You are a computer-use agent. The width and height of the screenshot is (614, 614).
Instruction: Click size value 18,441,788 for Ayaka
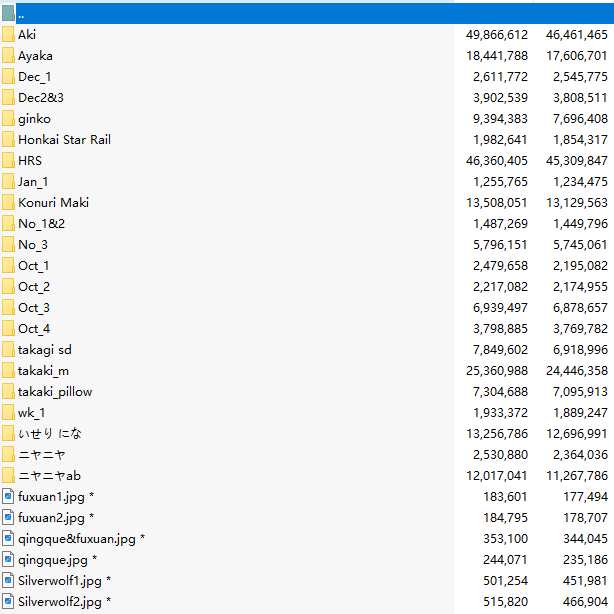tap(497, 56)
